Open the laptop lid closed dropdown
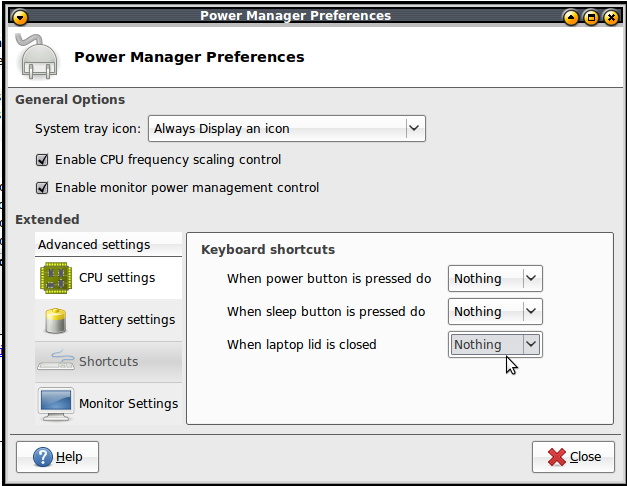The image size is (627, 486). pos(494,344)
